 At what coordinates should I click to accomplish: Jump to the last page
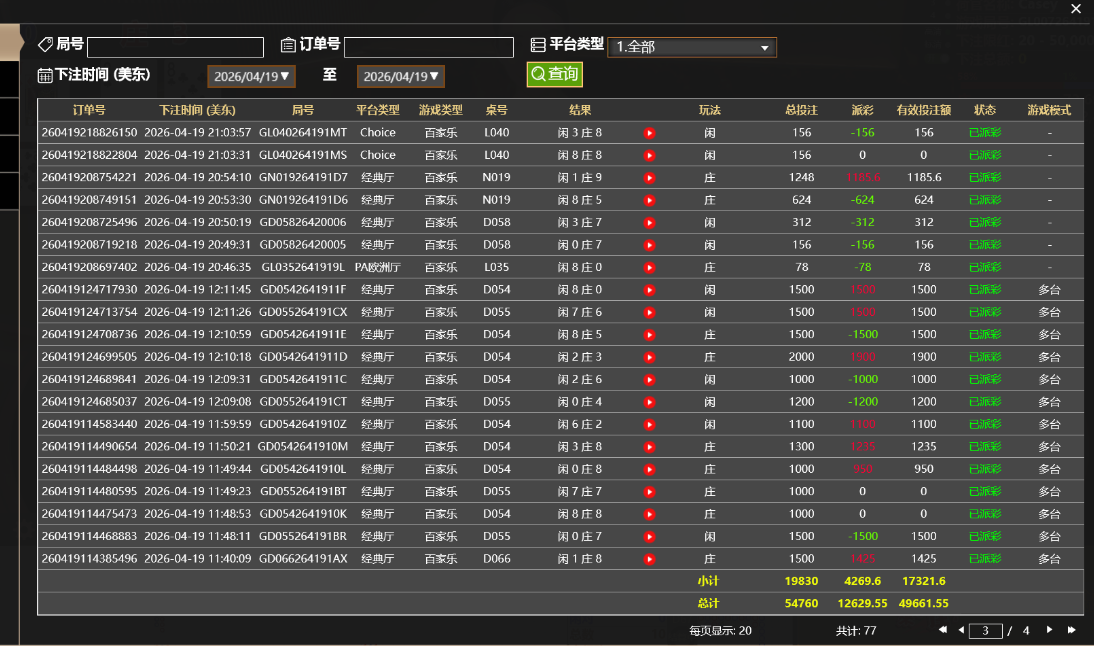pos(1072,630)
